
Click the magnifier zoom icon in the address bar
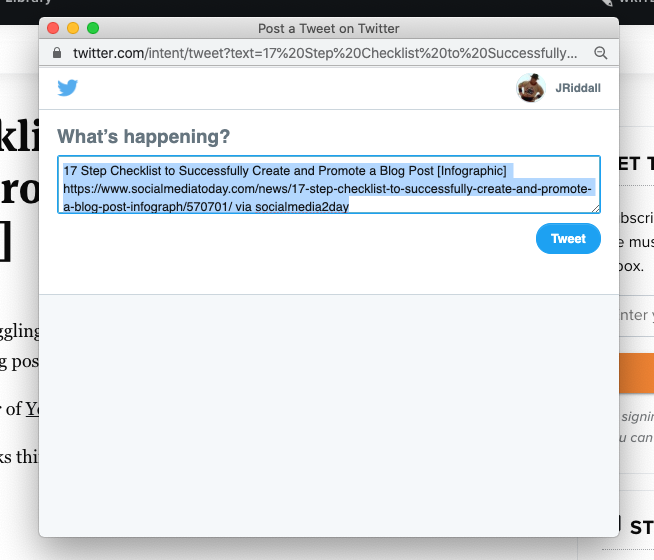(x=600, y=52)
